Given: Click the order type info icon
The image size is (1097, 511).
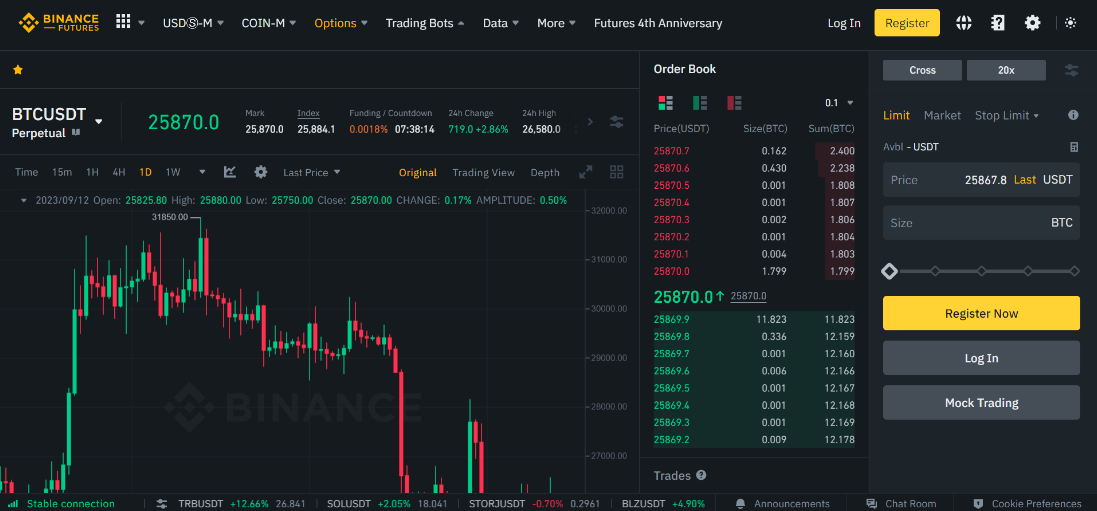Looking at the screenshot, I should point(1073,115).
